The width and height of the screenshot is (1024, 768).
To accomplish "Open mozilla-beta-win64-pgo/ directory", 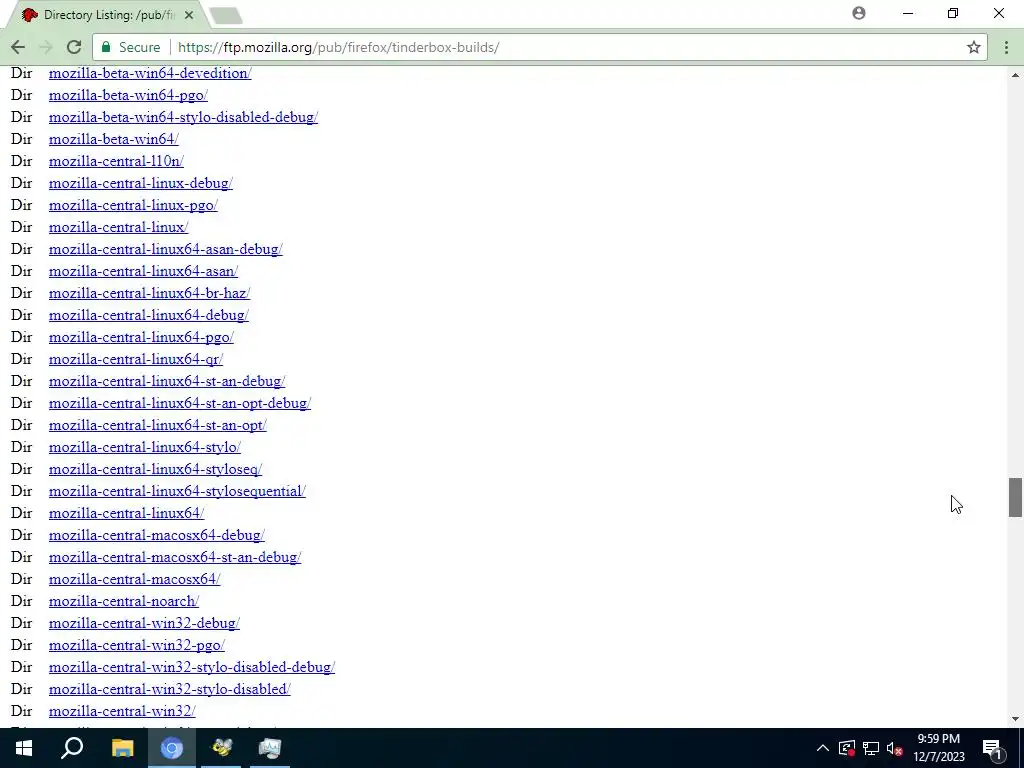I will pyautogui.click(x=128, y=95).
